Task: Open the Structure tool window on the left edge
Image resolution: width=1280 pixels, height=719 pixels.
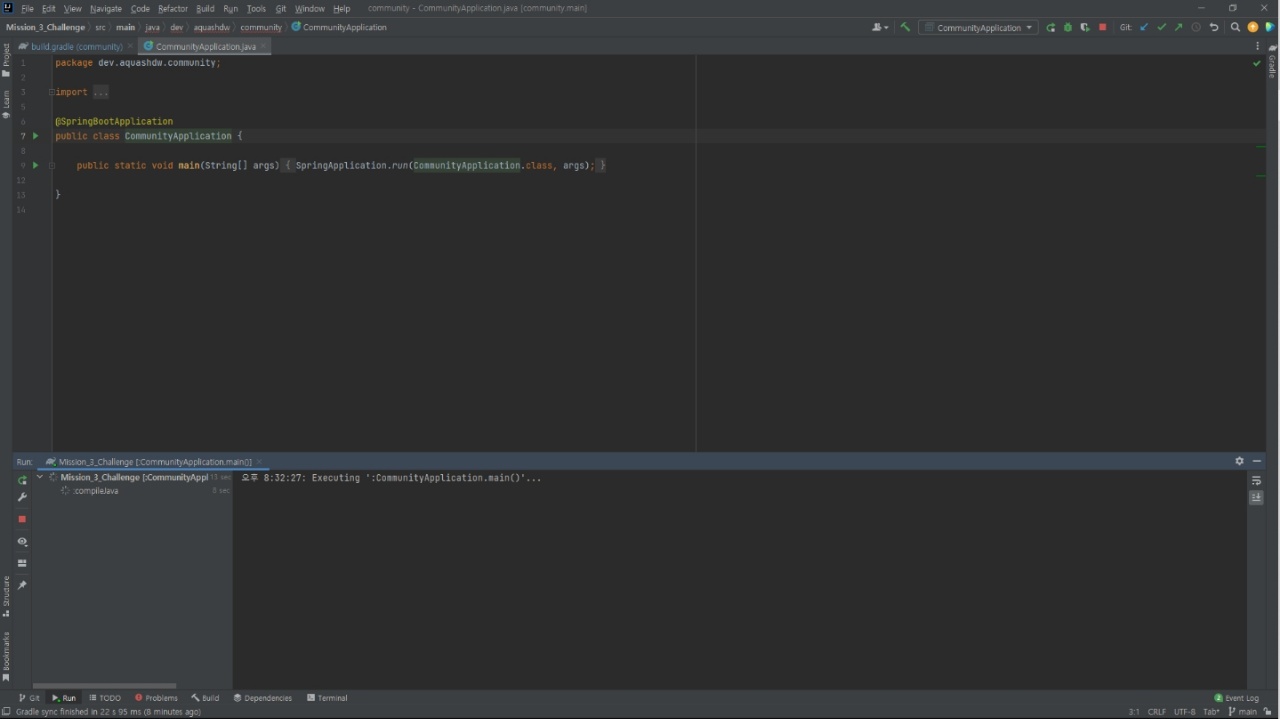Action: (6, 596)
